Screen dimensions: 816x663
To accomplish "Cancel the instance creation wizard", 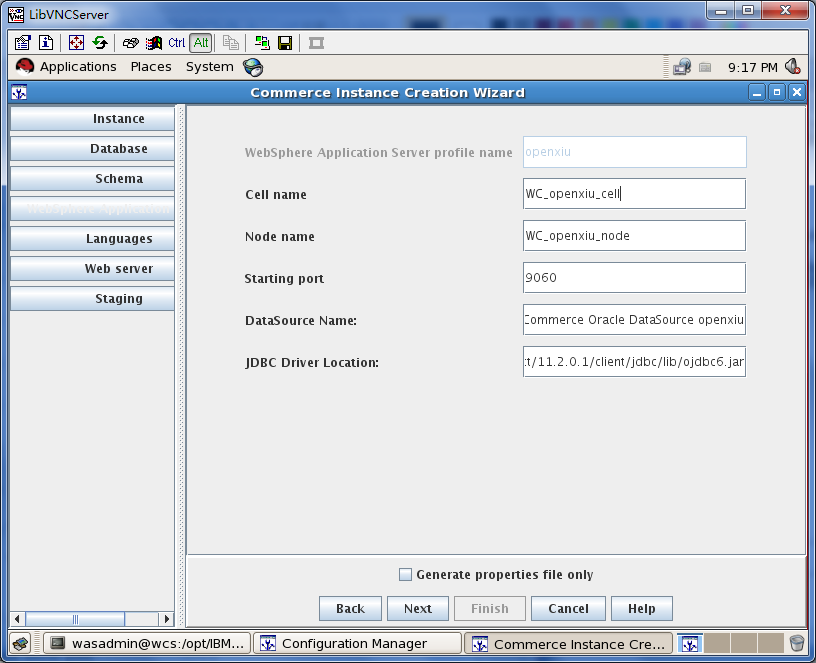I will click(568, 608).
